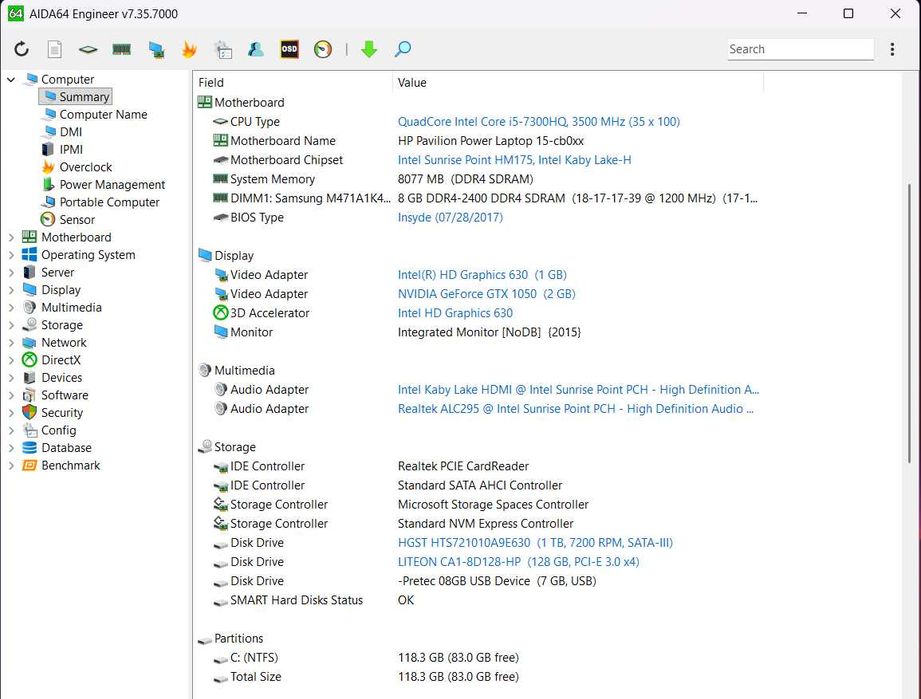
Task: Open the Preferences toolbar icon
Action: coord(223,49)
